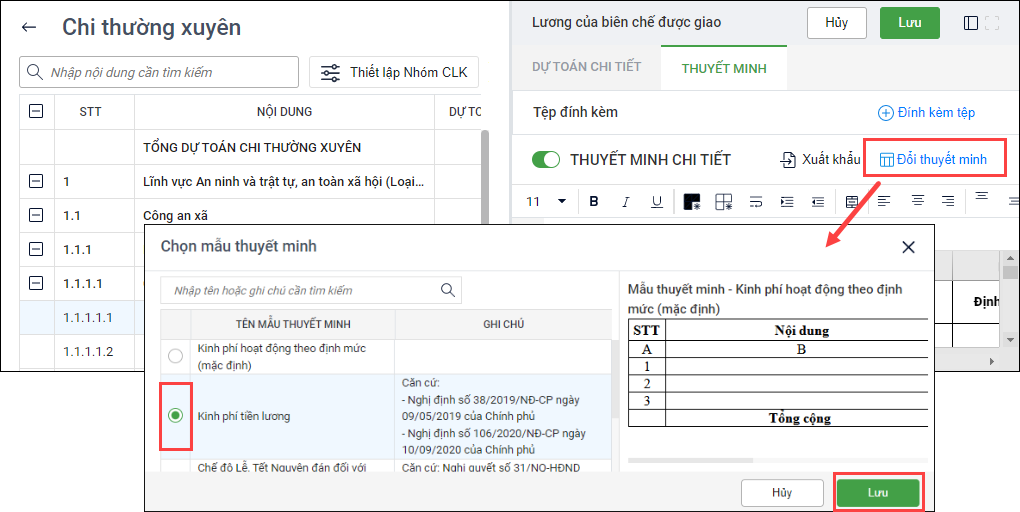Choose Kinh phí hoạt động theo định mức radio

[176, 356]
